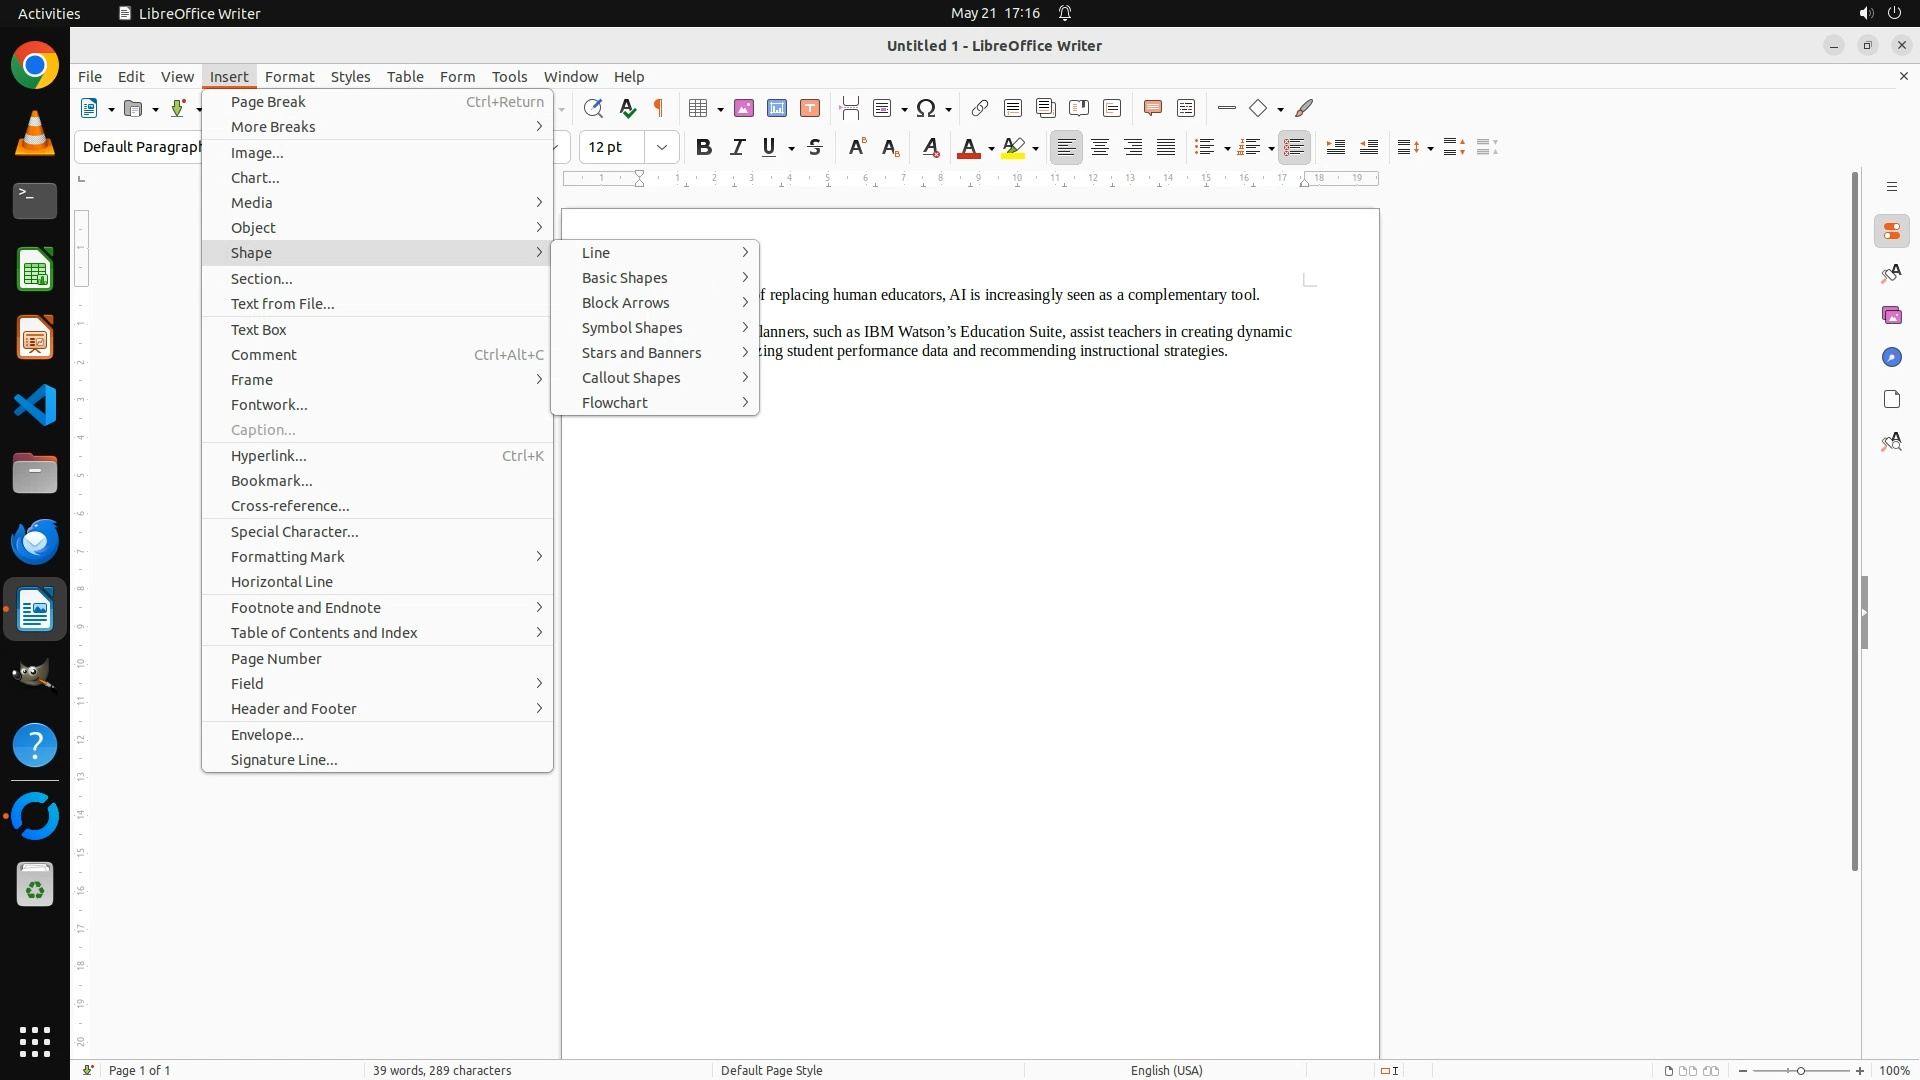Toggle formatting marks pilcrow button

point(659,108)
